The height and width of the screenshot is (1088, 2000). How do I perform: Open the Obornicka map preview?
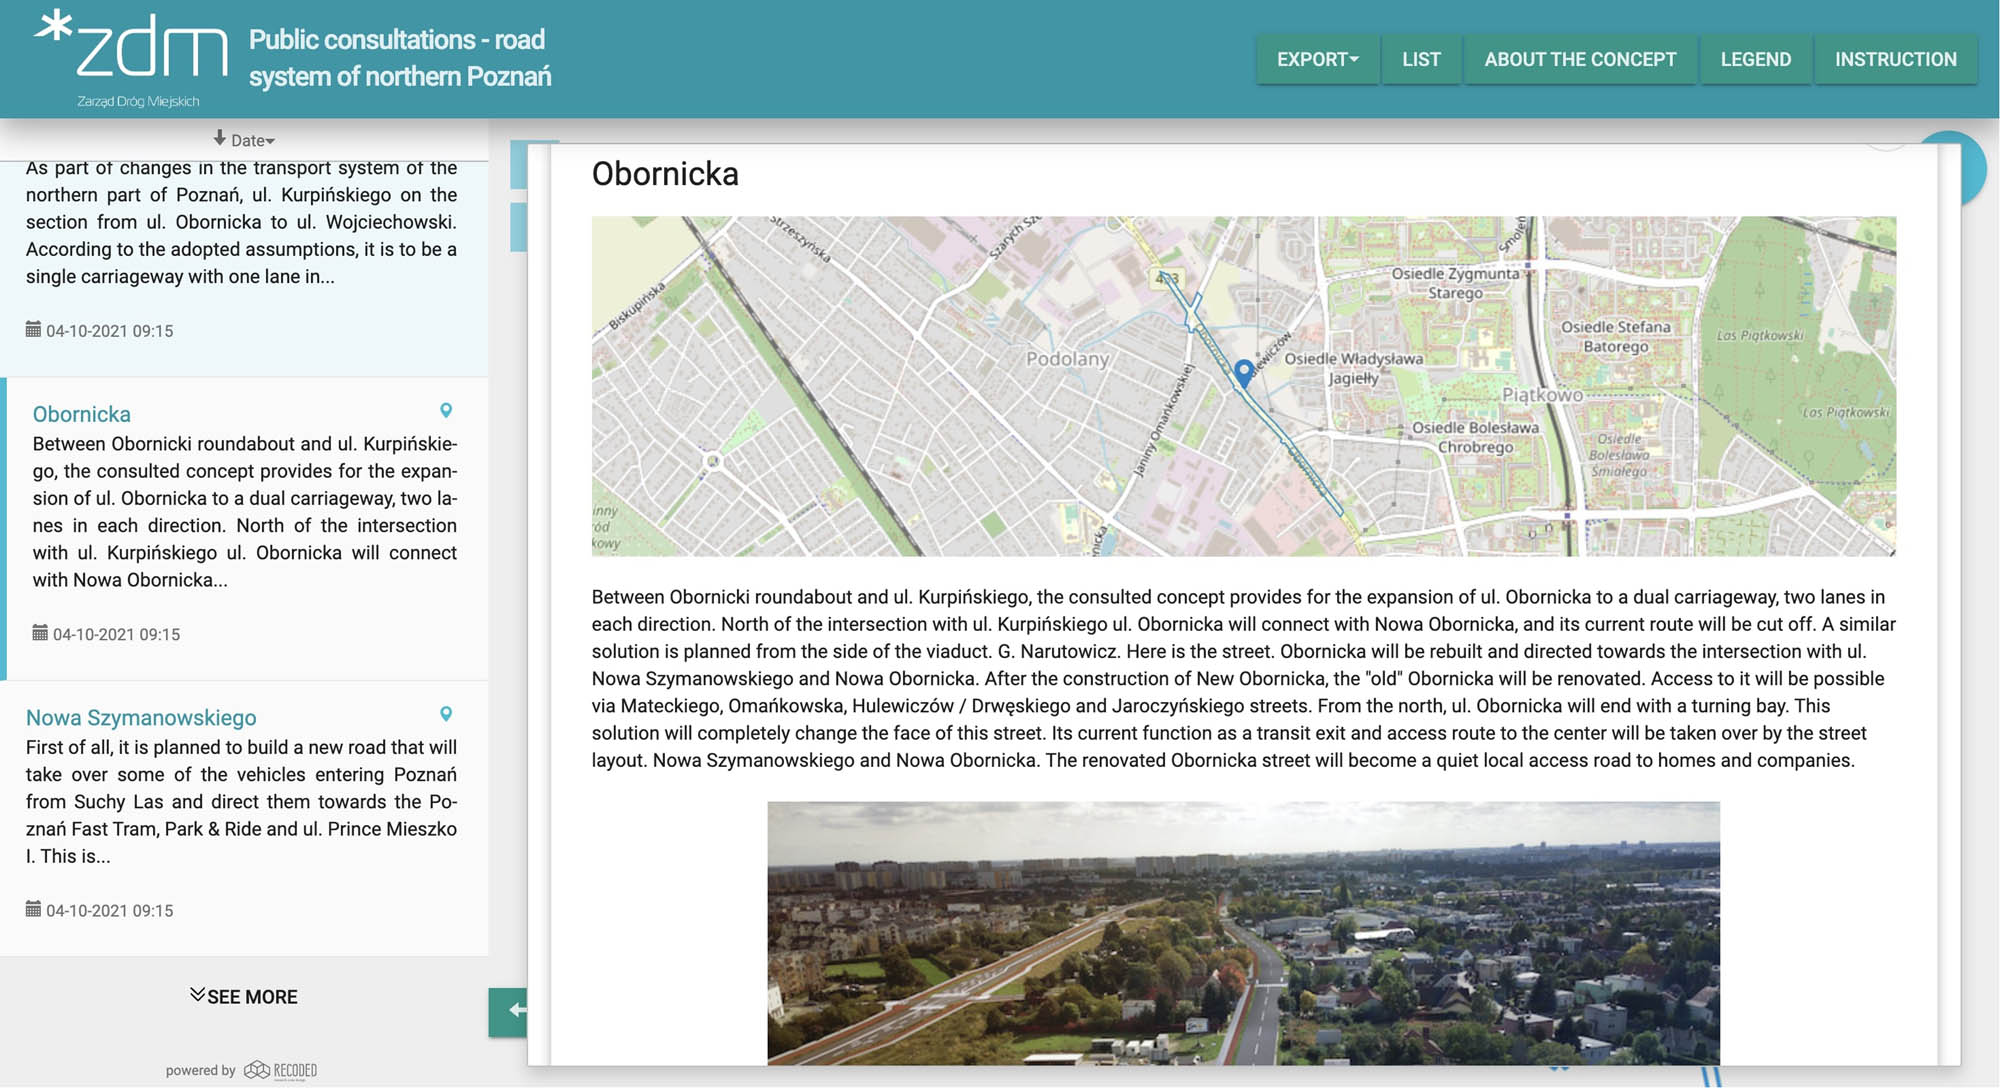pyautogui.click(x=1243, y=386)
